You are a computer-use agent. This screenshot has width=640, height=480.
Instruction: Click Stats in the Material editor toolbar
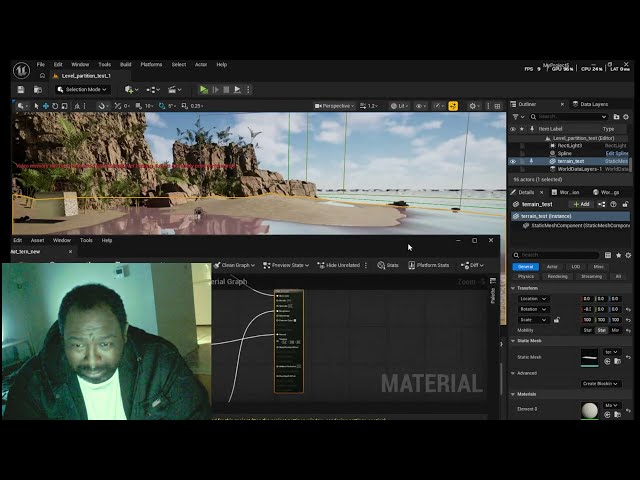(x=388, y=265)
